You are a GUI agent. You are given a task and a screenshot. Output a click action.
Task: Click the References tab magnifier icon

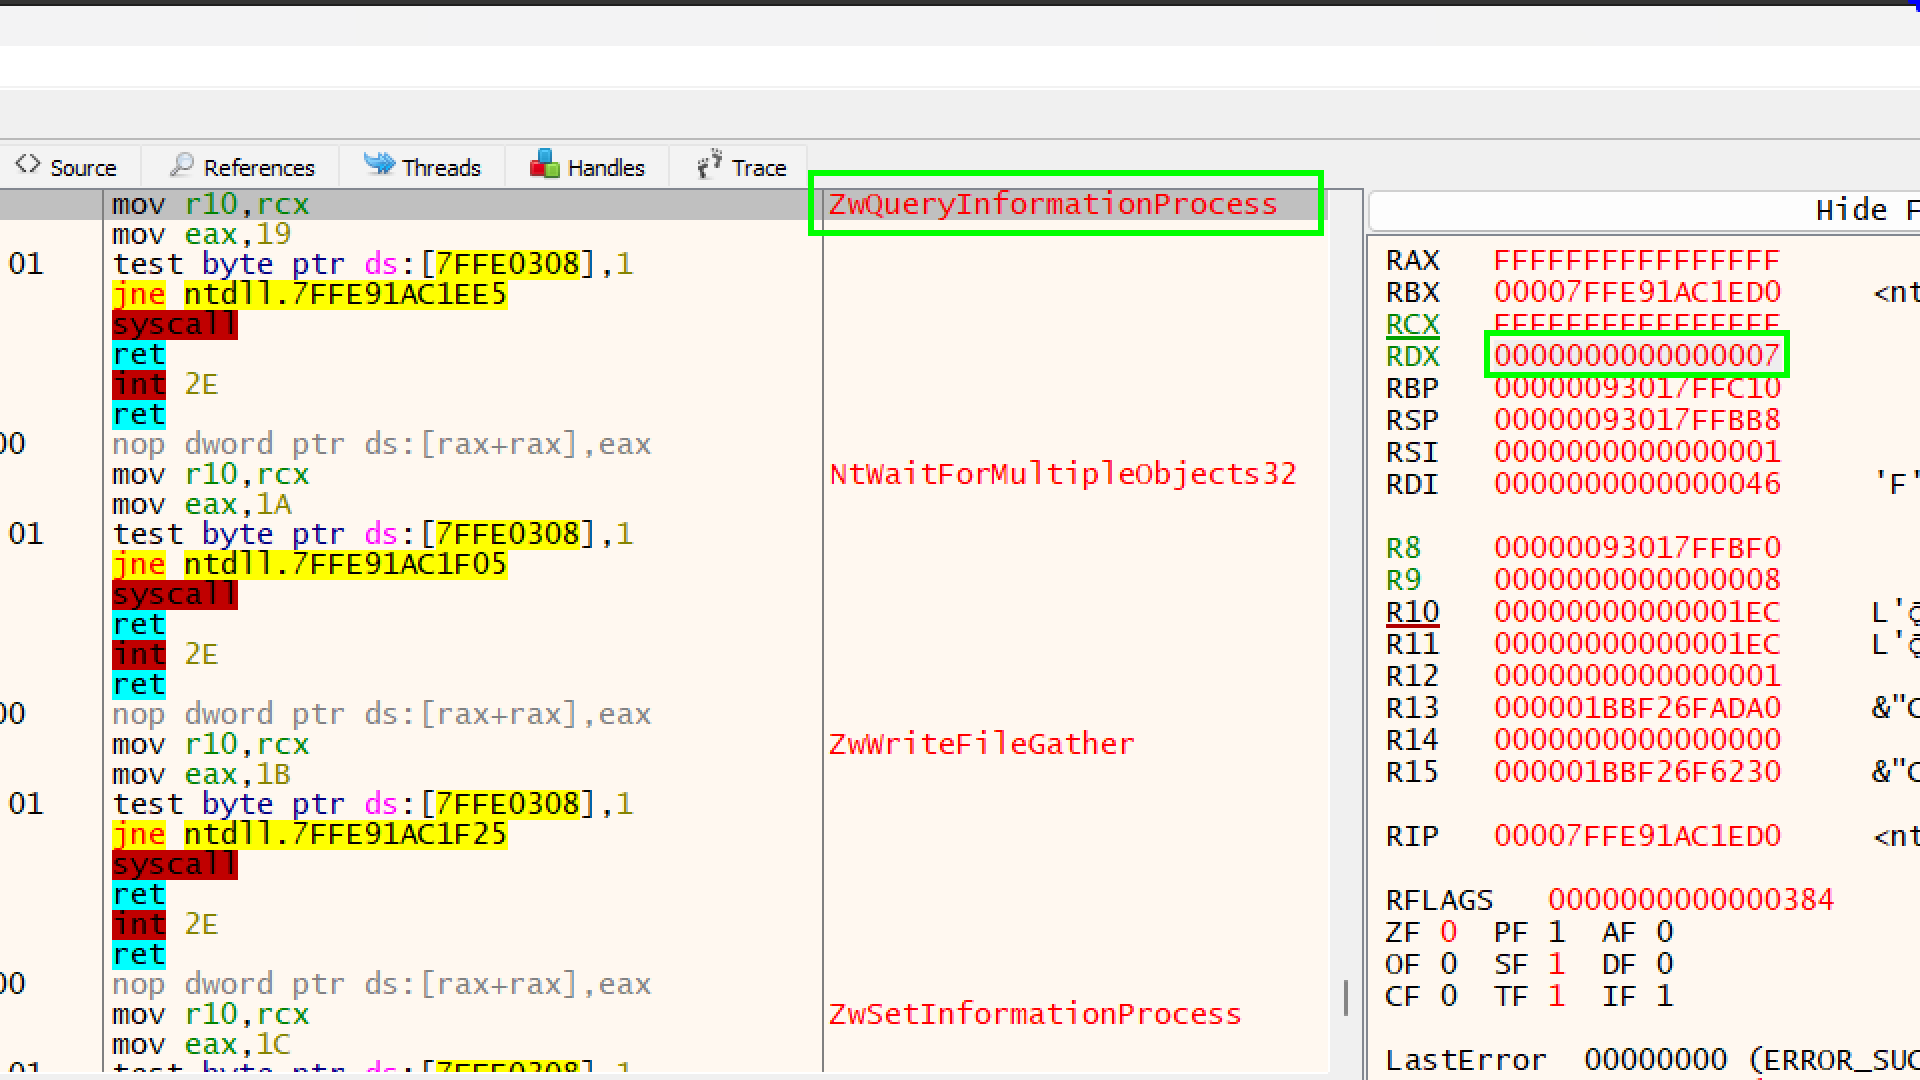tap(181, 165)
